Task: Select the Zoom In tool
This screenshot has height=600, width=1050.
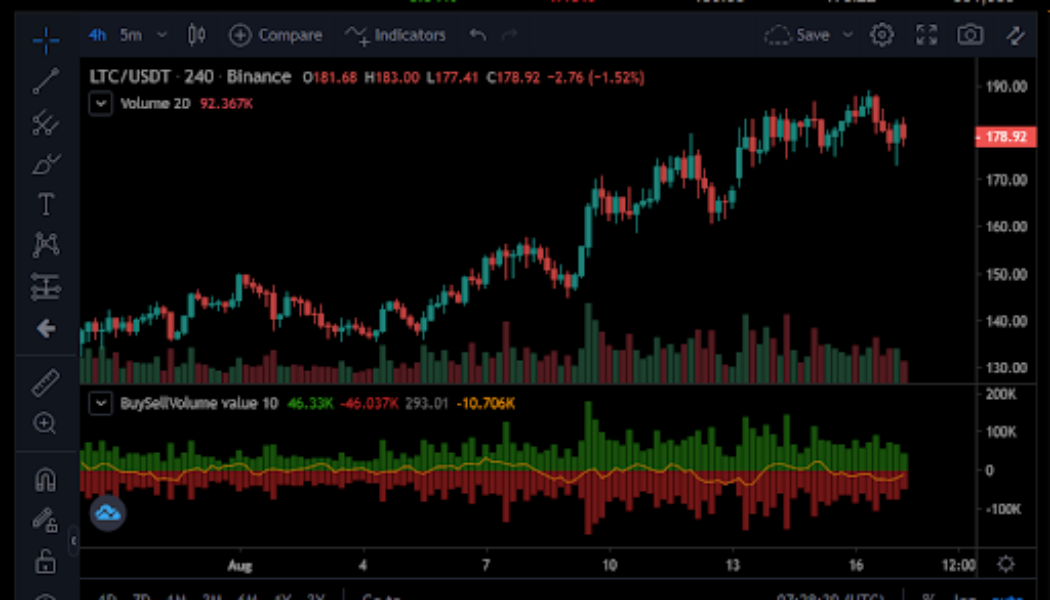Action: point(44,423)
